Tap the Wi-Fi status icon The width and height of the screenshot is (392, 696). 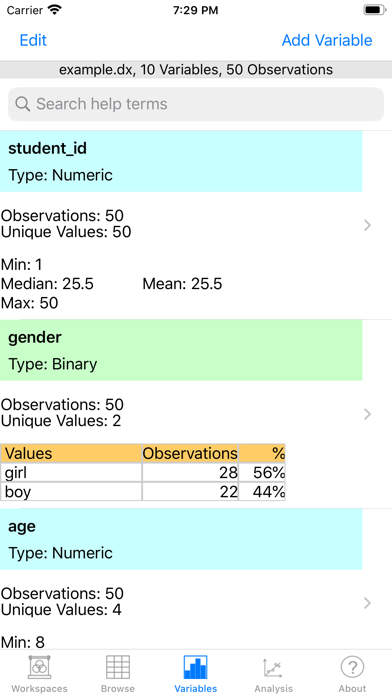click(55, 10)
